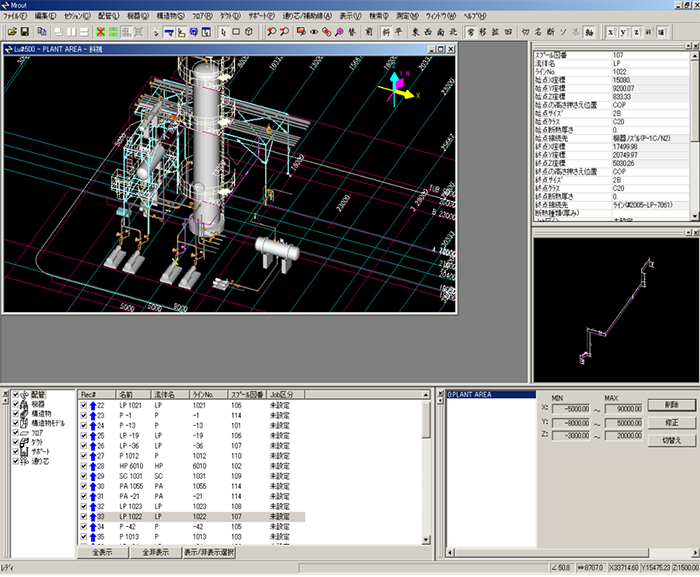Image resolution: width=700 pixels, height=577 pixels.
Task: Click the 全表示 button
Action: [103, 551]
